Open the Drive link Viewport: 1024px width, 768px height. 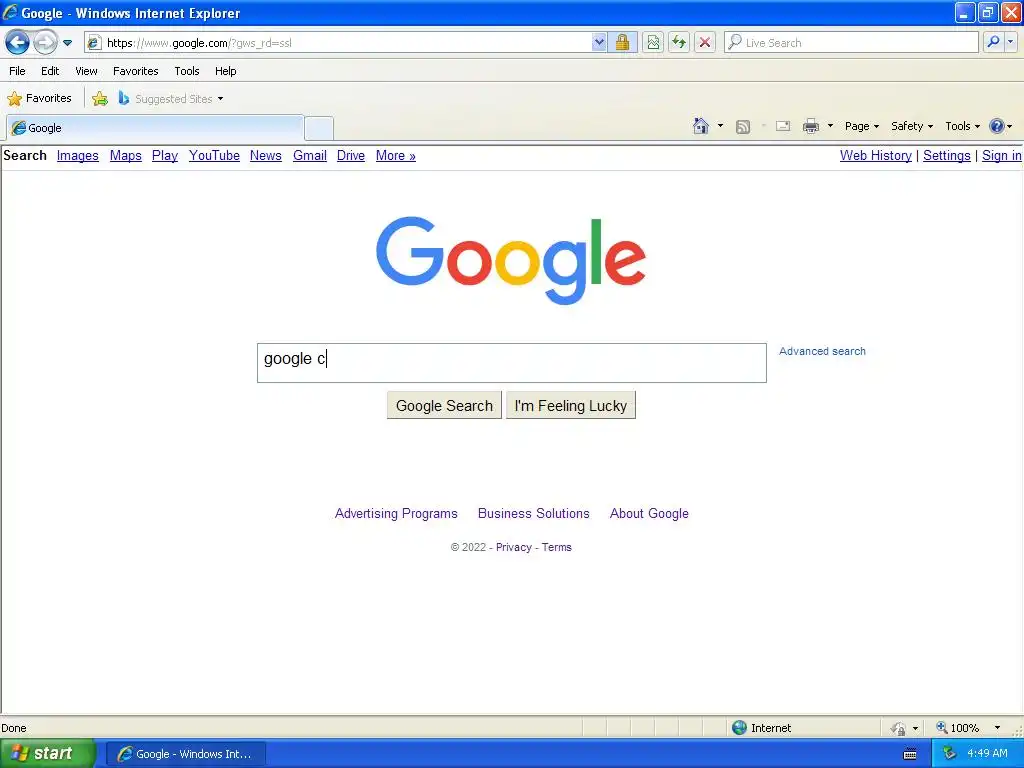tap(351, 155)
